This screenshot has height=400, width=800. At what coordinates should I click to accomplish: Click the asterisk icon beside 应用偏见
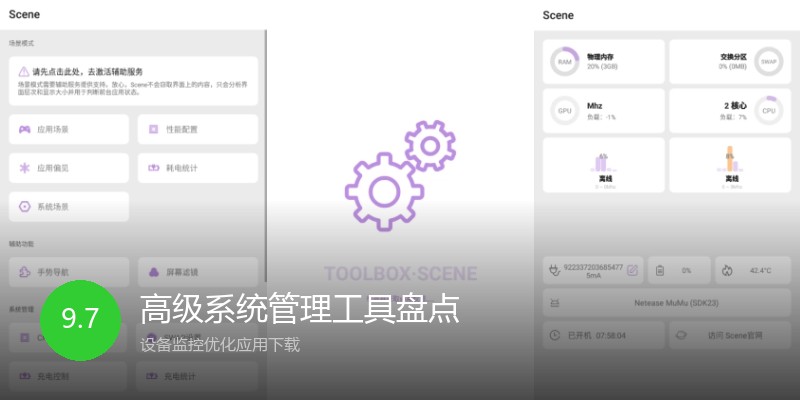[x=24, y=168]
